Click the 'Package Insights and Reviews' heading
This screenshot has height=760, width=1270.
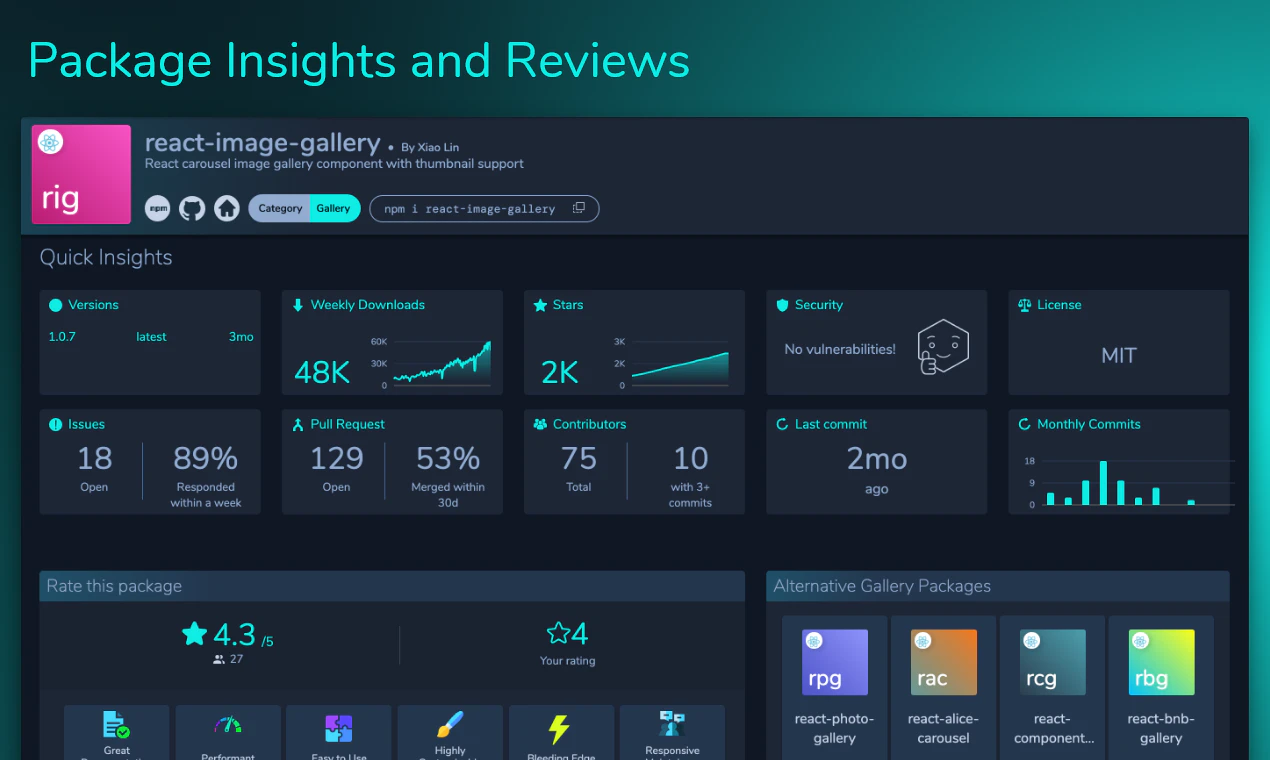tap(359, 60)
